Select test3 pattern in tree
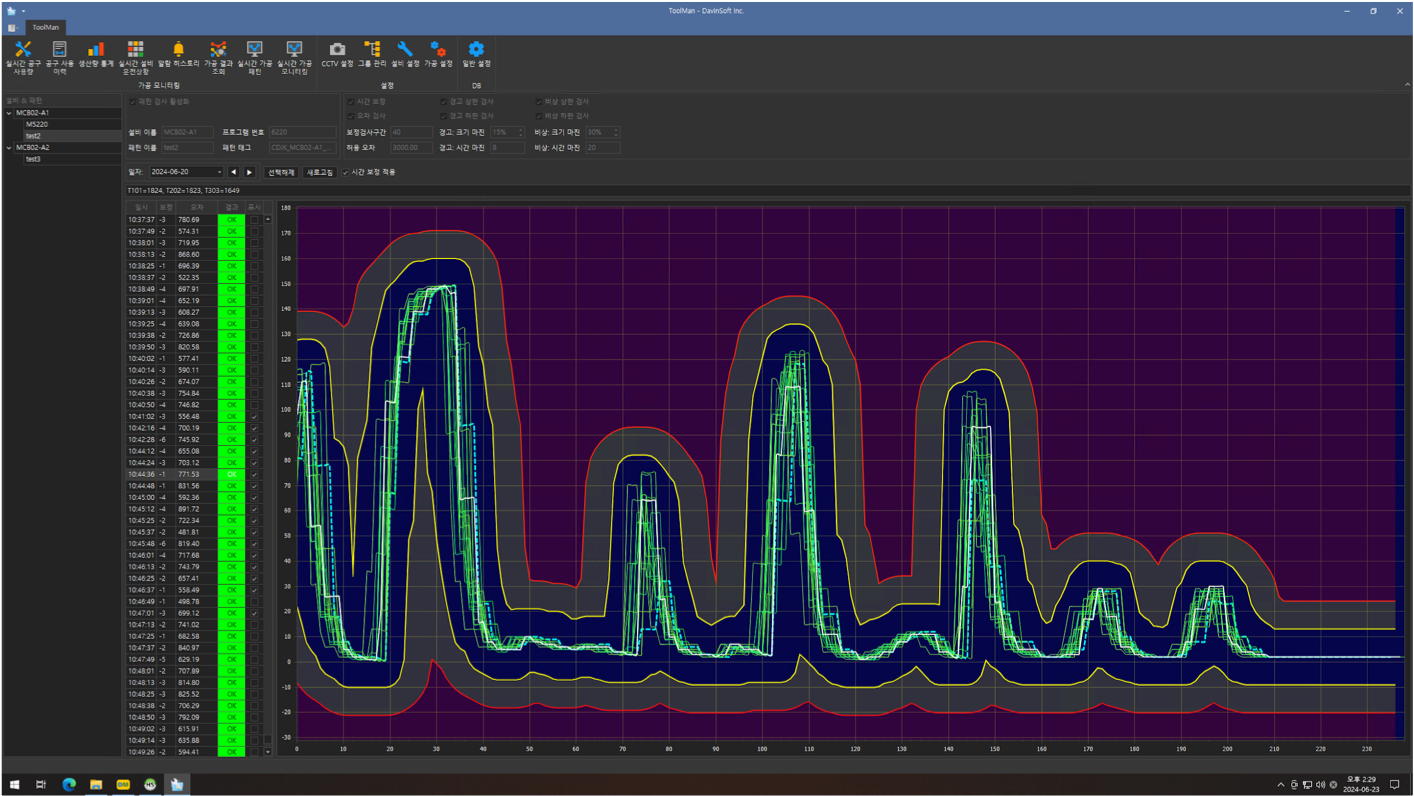 33,159
